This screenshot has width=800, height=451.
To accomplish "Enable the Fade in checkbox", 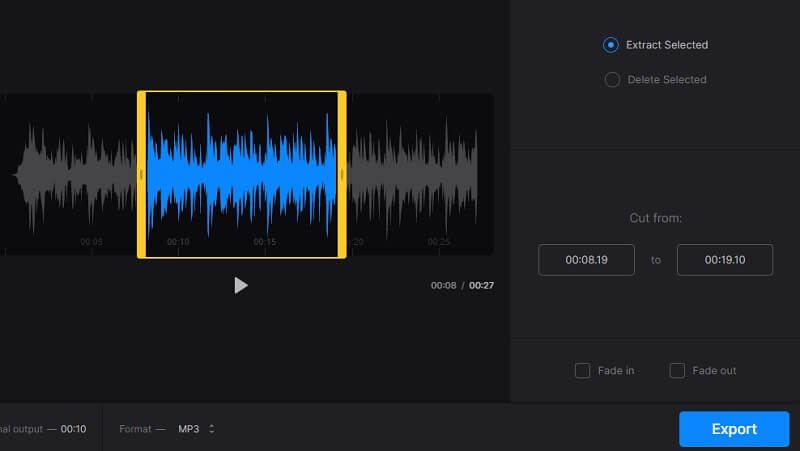I will (583, 371).
